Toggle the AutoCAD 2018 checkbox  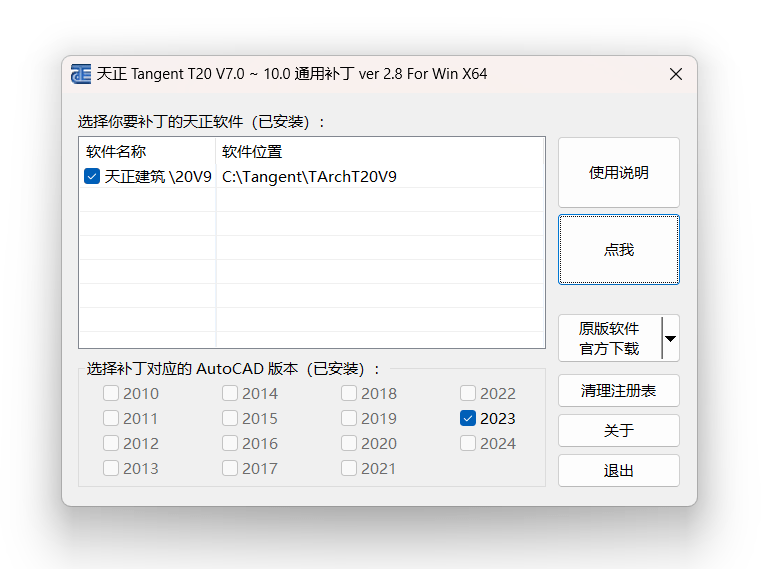(x=348, y=393)
